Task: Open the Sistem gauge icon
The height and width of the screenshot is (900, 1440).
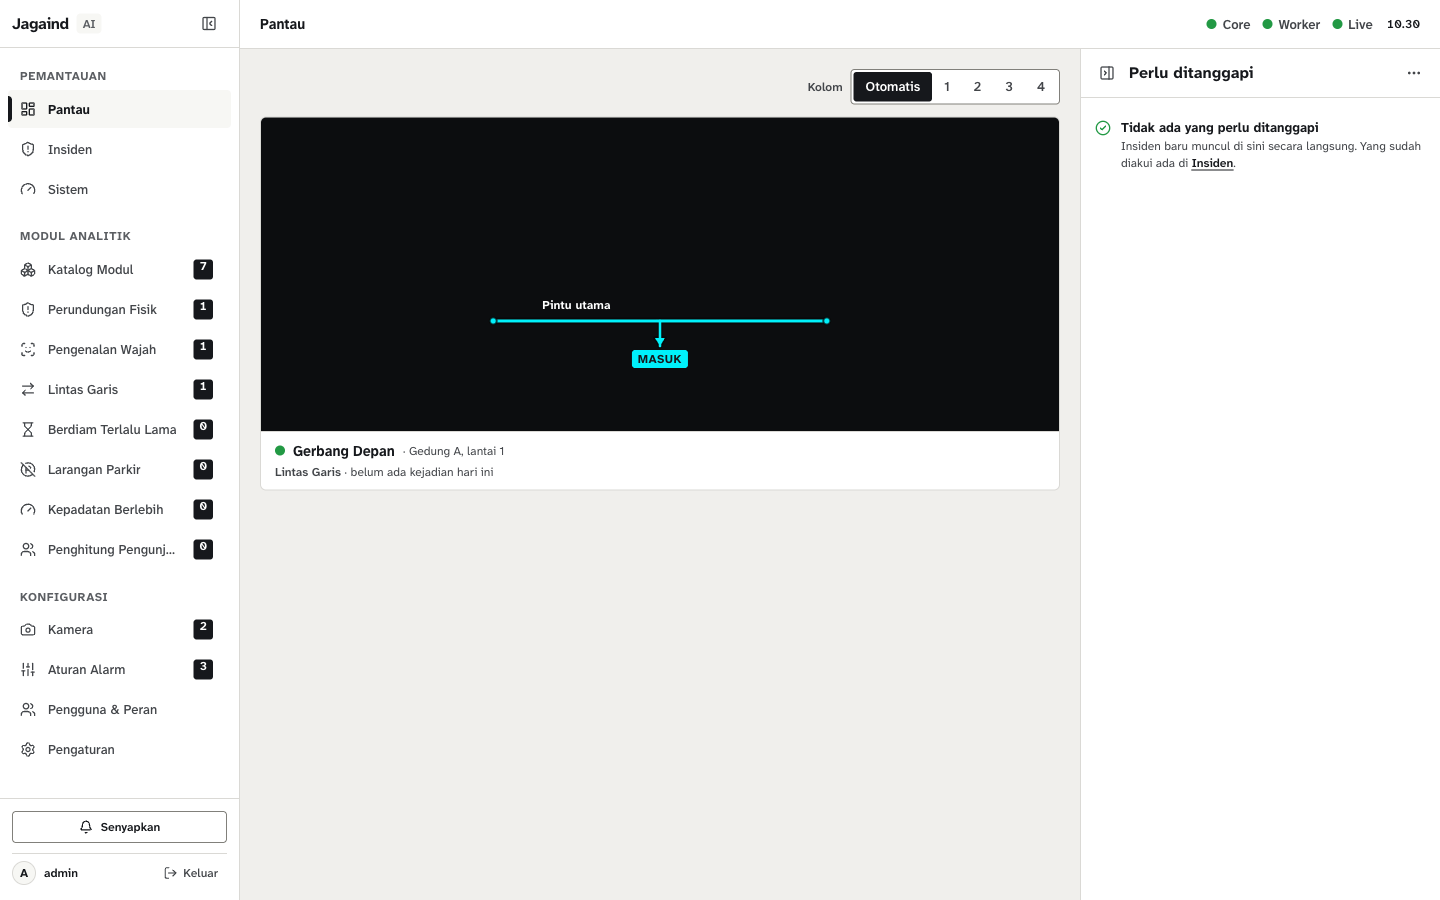Action: [28, 189]
